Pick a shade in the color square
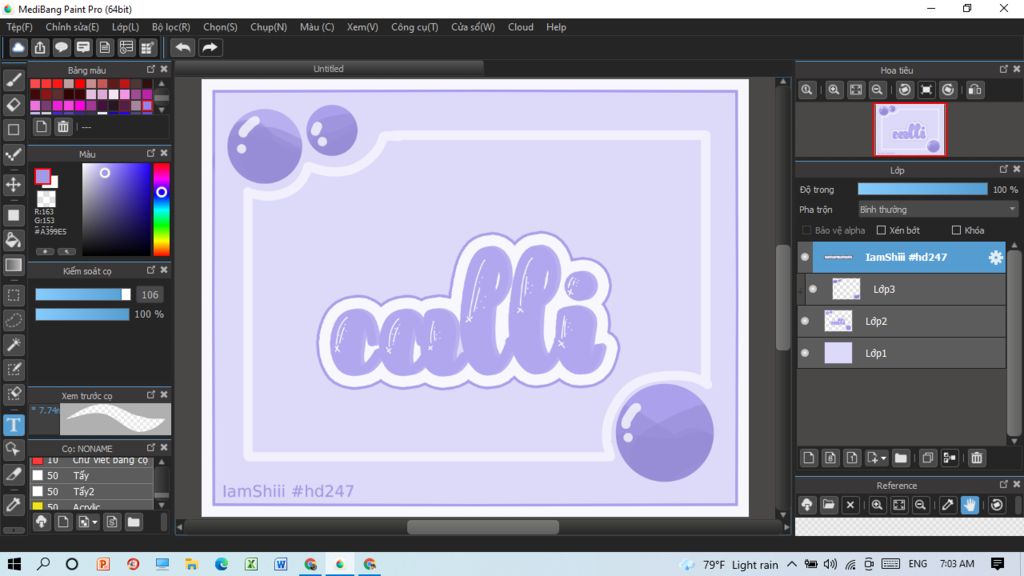This screenshot has width=1024, height=576. coord(116,209)
